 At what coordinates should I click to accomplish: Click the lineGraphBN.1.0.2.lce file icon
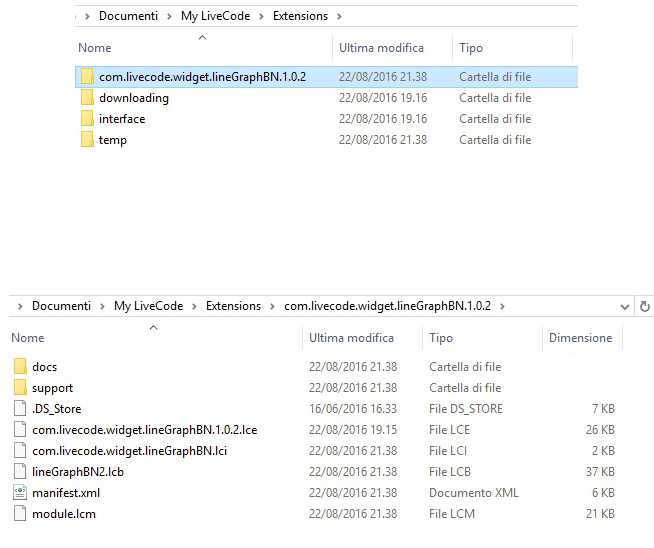pyautogui.click(x=20, y=430)
